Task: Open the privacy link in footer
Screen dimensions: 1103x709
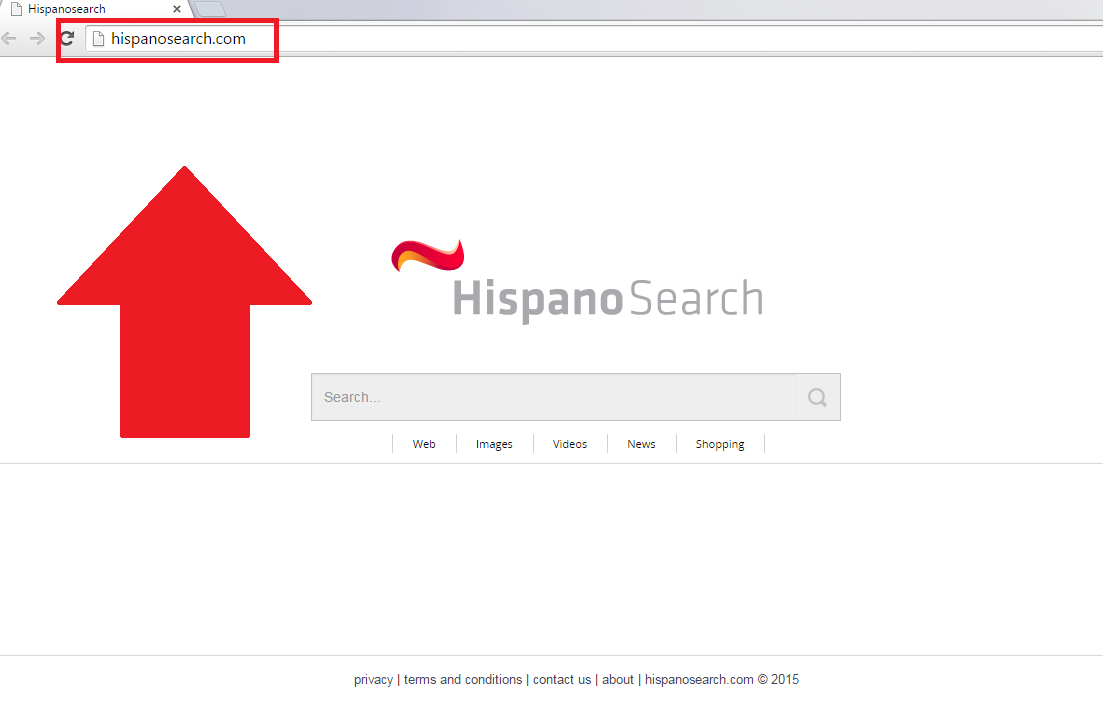Action: (373, 680)
